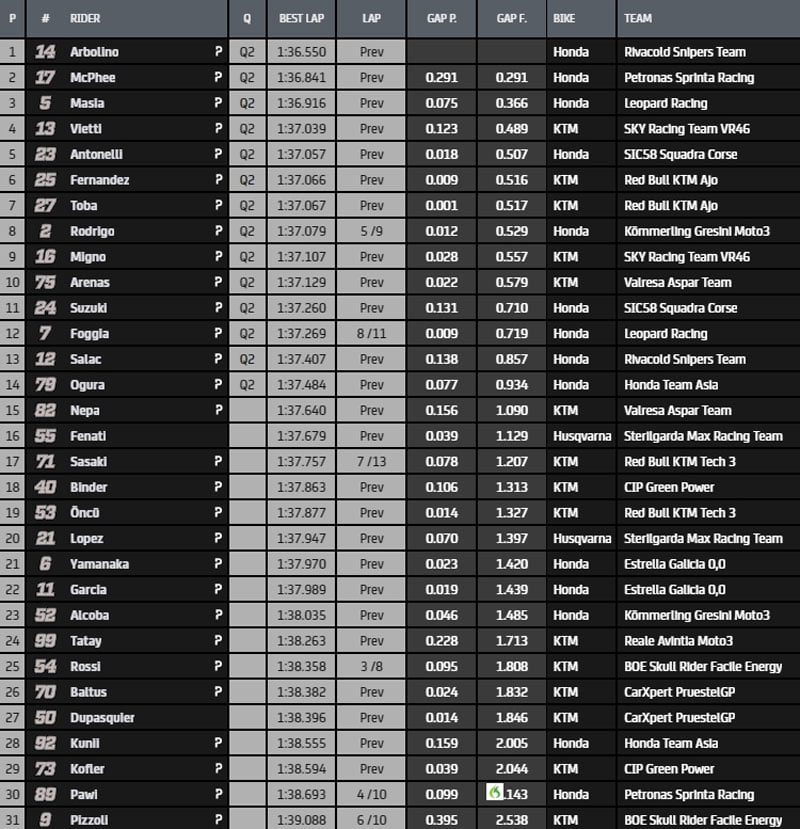Screen dimensions: 800x829
Task: Click the number 14 badge for Arbolino
Action: coord(45,52)
